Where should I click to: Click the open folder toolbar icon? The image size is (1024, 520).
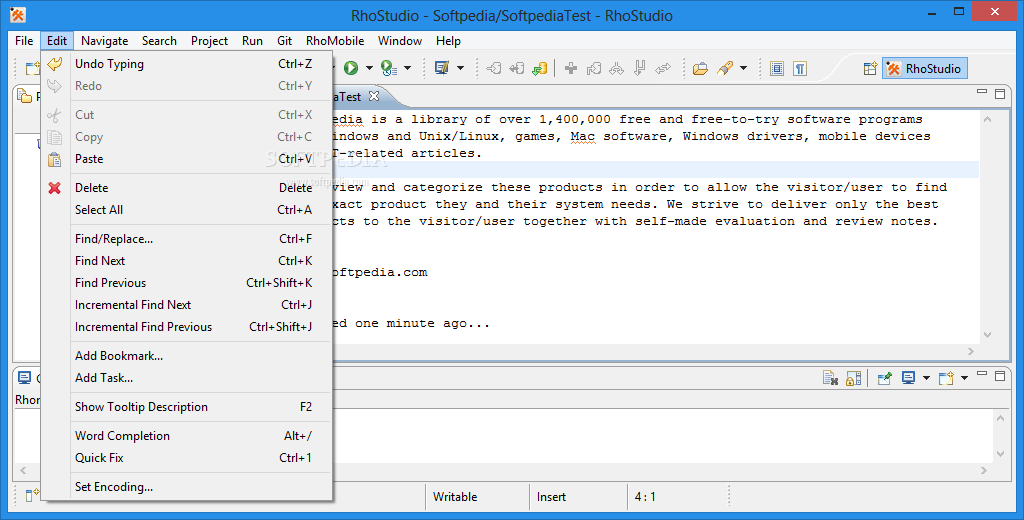coord(700,68)
